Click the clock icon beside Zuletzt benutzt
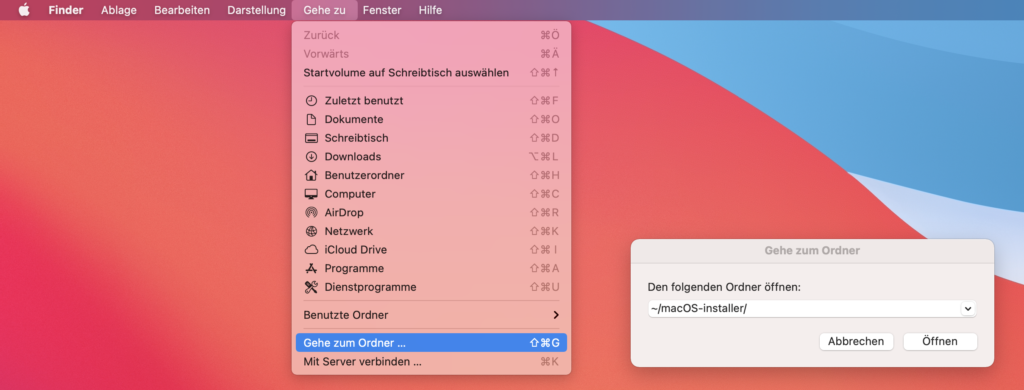This screenshot has width=1024, height=390. pos(311,101)
